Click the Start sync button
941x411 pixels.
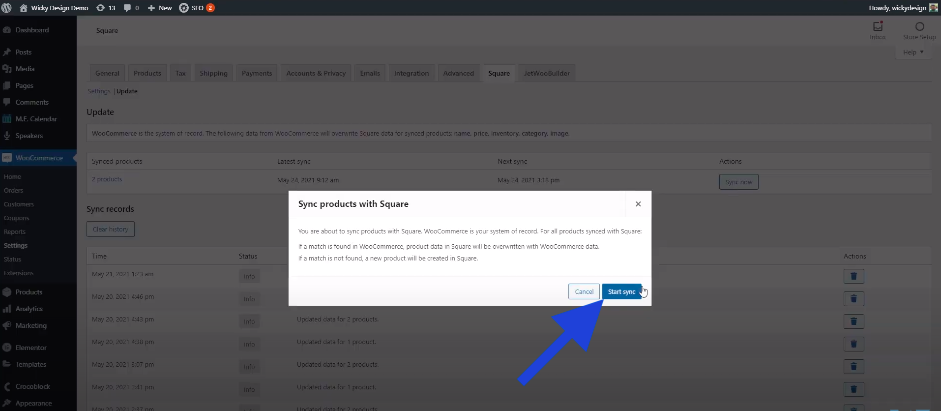click(x=621, y=291)
